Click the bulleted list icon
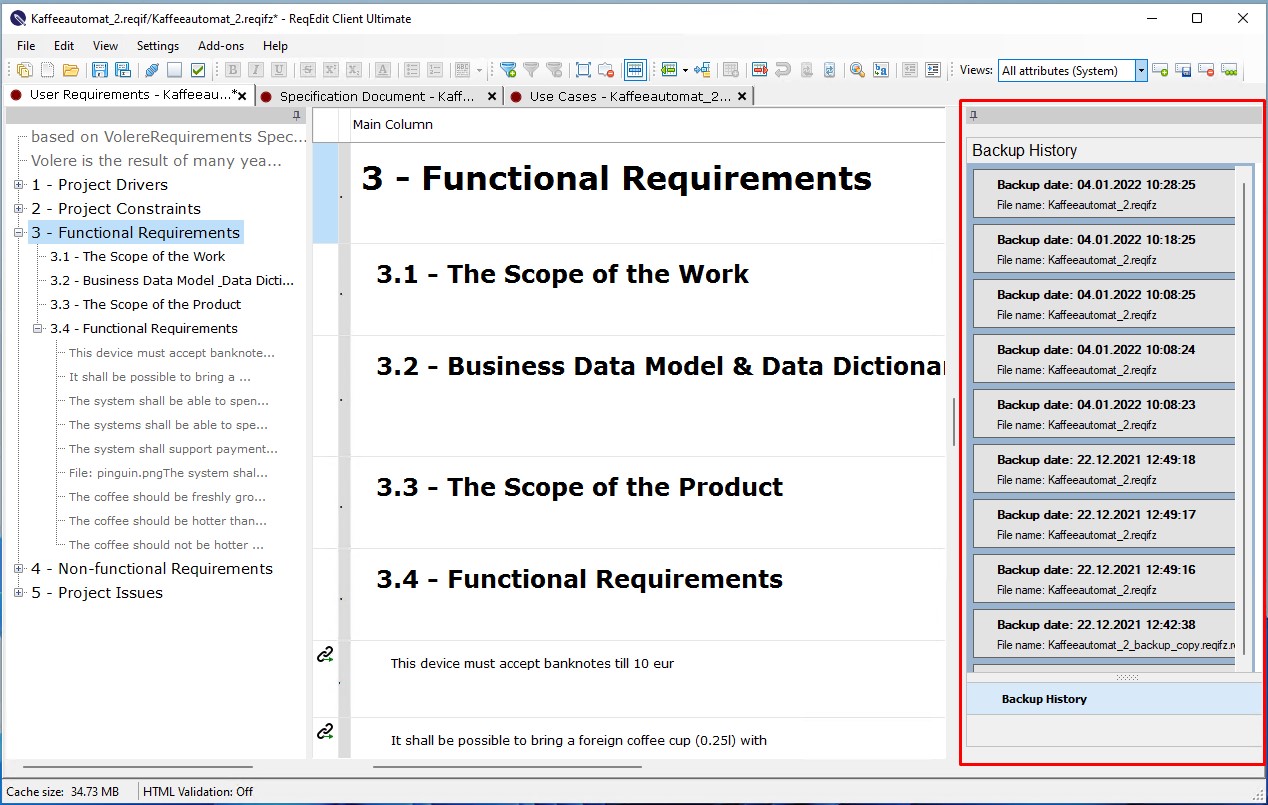Screen dimensions: 1268x805 pyautogui.click(x=412, y=70)
